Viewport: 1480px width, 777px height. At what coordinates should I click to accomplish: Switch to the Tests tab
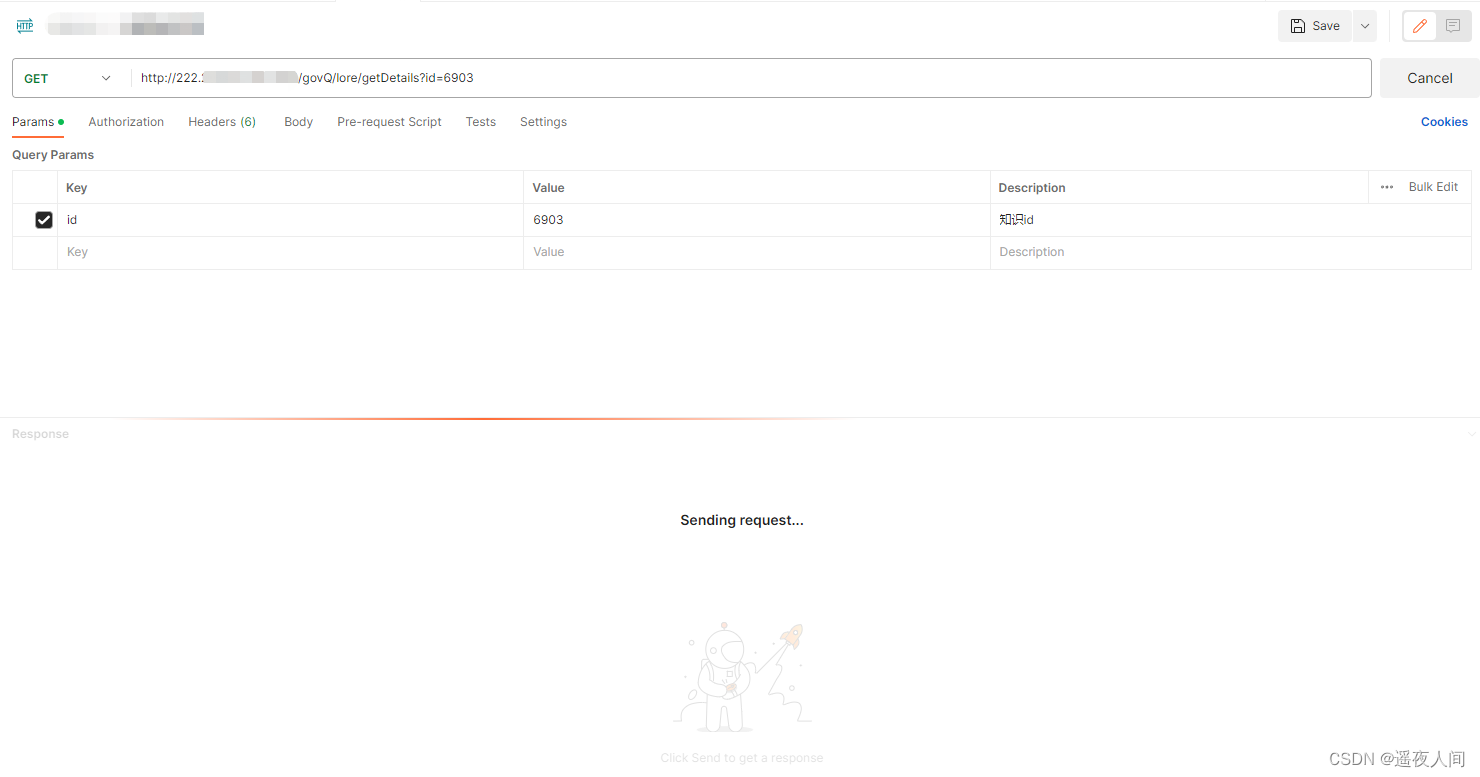tap(480, 121)
